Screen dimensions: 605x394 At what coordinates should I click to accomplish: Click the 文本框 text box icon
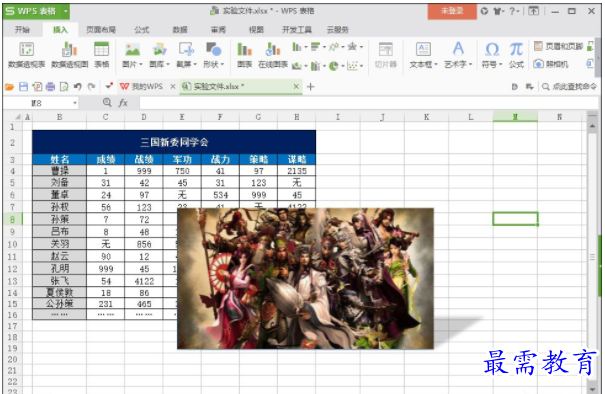pos(423,50)
